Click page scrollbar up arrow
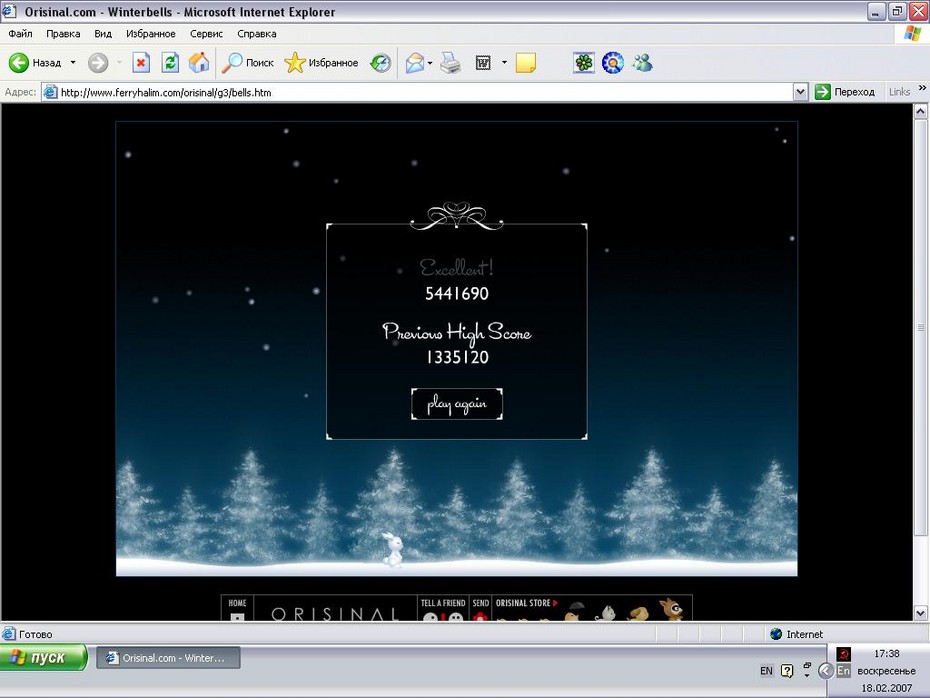930x698 pixels. point(921,111)
